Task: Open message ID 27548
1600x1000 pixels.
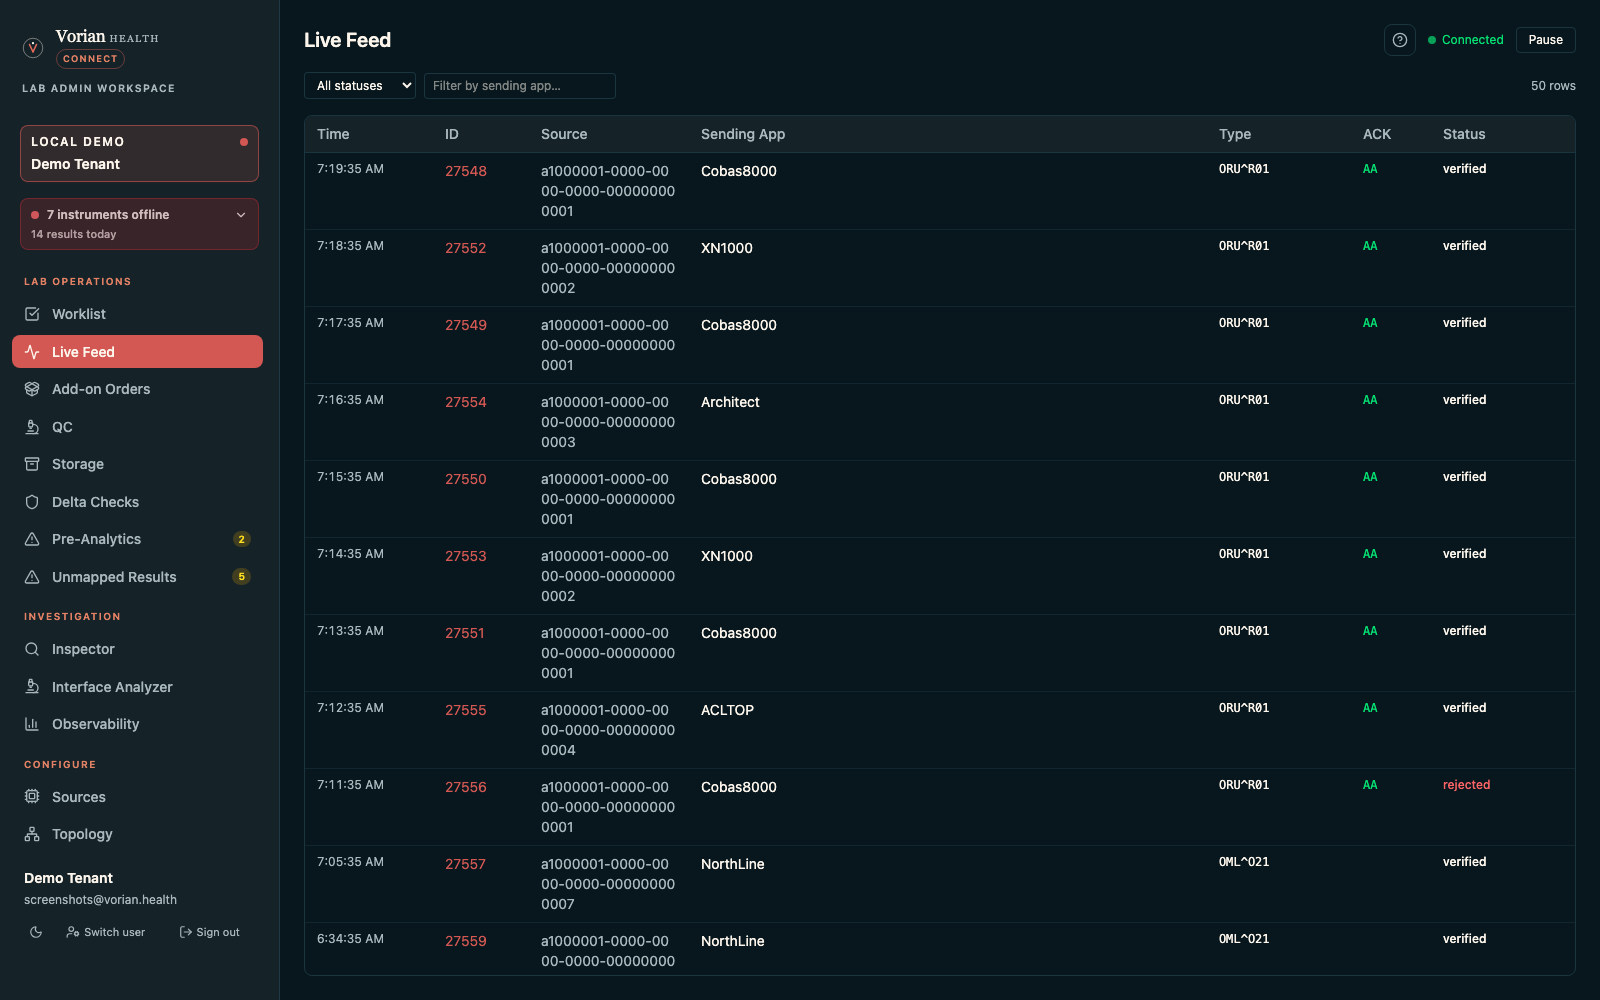Action: pos(466,171)
